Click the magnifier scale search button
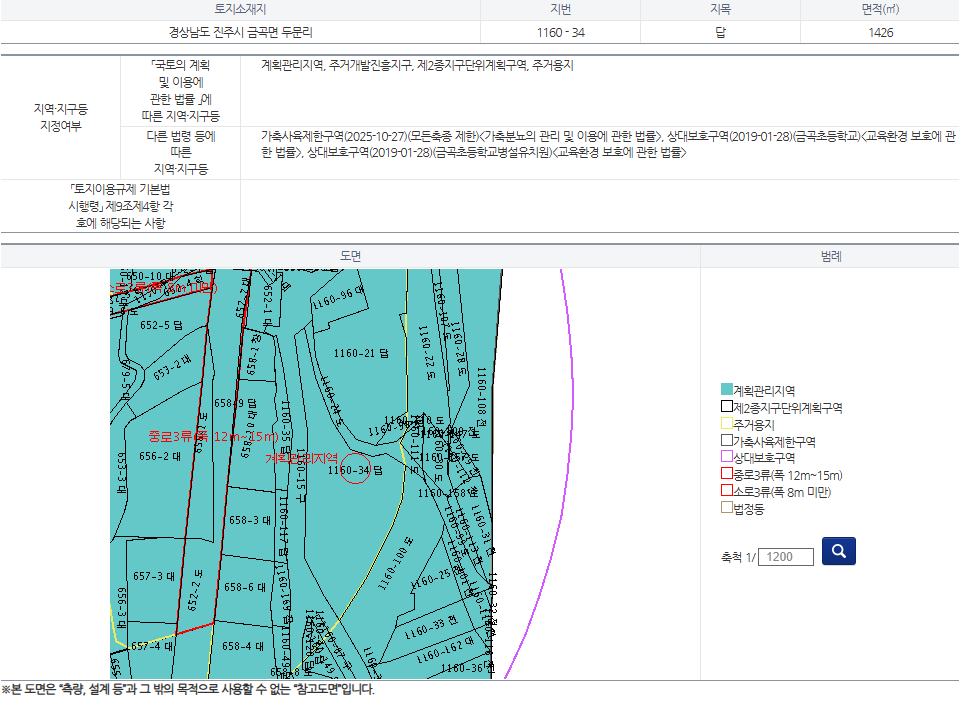Image resolution: width=959 pixels, height=702 pixels. coord(839,551)
